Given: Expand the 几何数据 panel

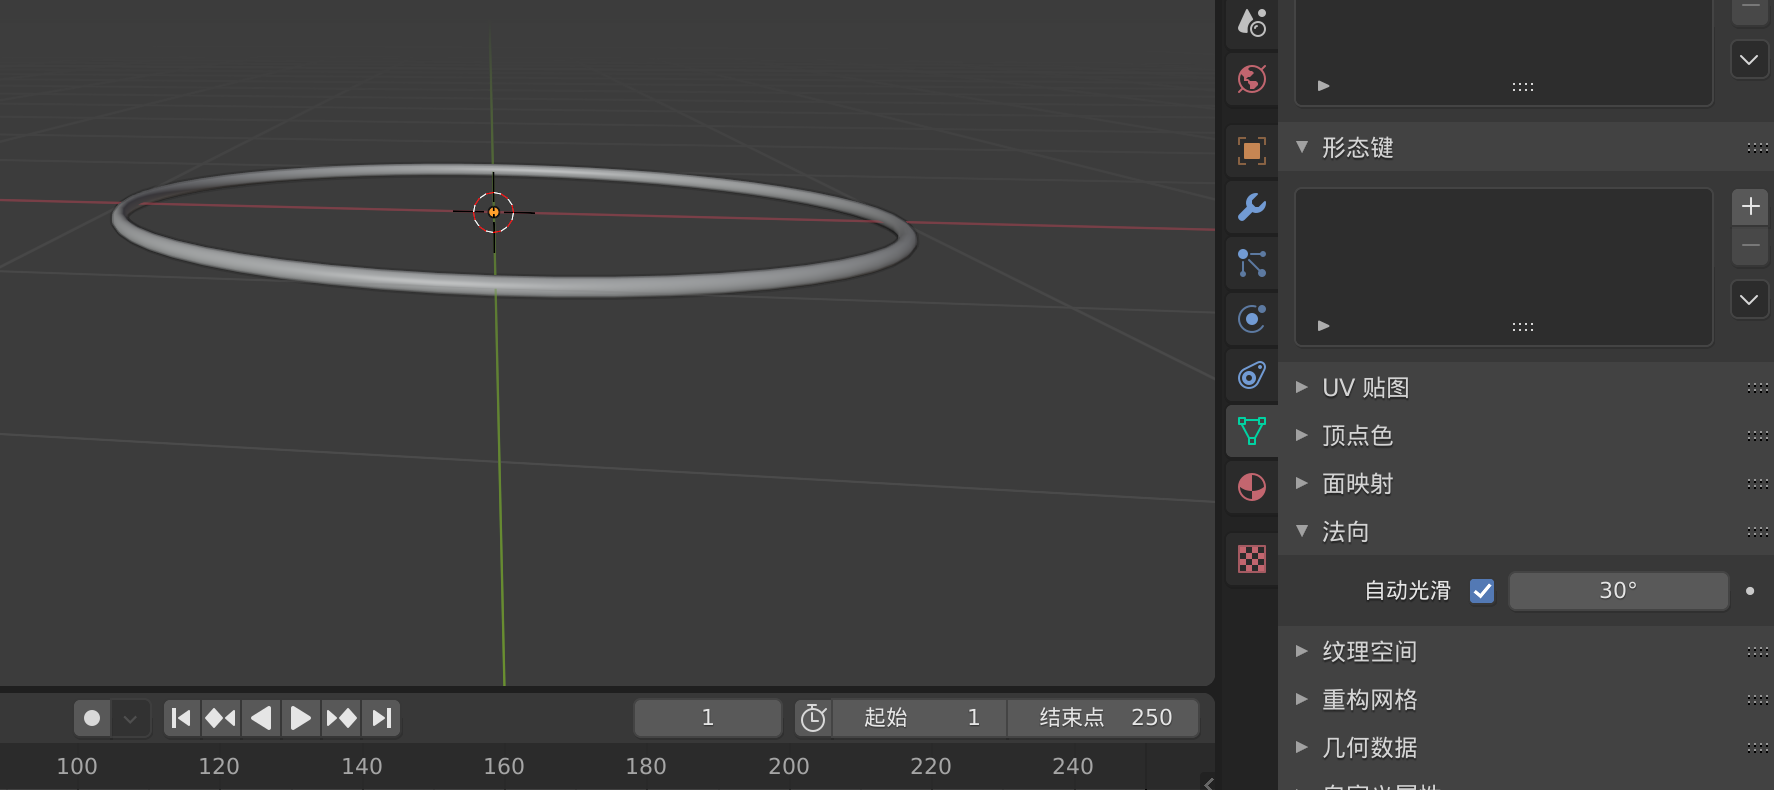Looking at the screenshot, I should pos(1302,747).
